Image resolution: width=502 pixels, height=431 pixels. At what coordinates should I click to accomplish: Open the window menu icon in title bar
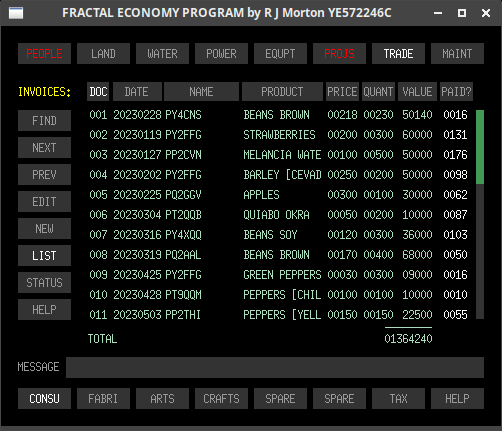pyautogui.click(x=16, y=13)
